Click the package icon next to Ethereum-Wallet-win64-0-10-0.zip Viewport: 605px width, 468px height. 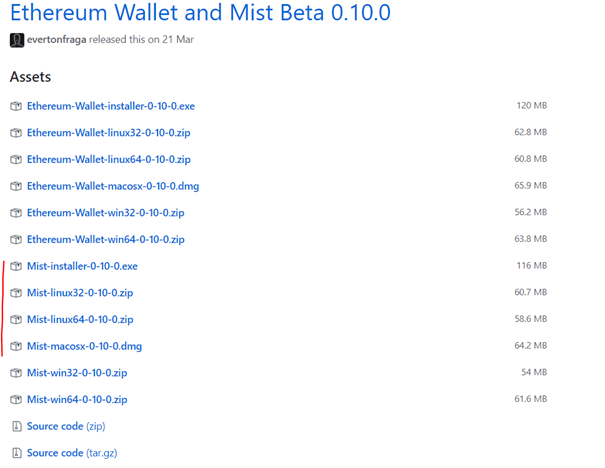(16, 239)
